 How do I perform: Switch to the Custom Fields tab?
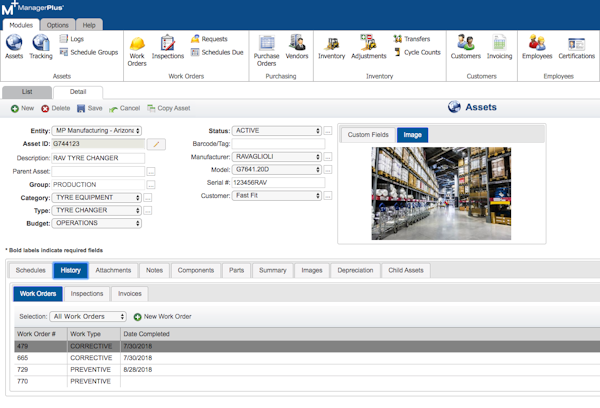tap(369, 134)
